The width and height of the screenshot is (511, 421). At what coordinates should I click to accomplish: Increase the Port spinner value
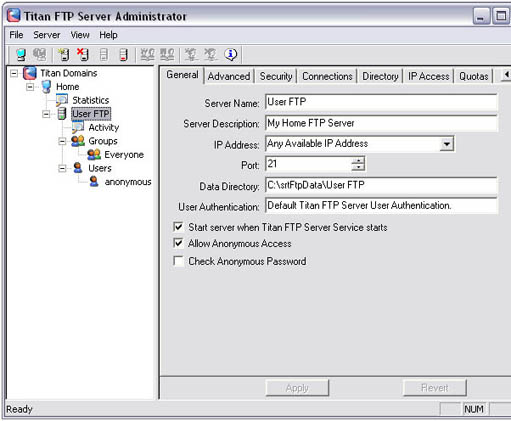pos(358,161)
